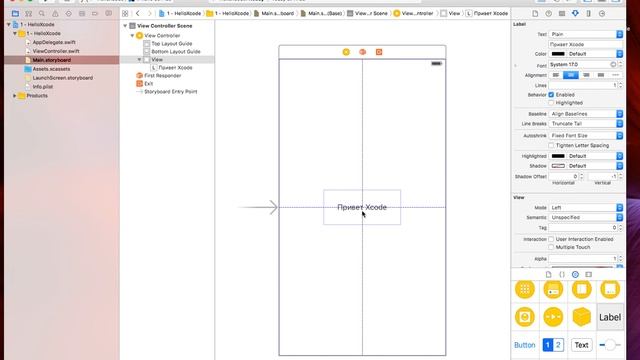The height and width of the screenshot is (360, 640).
Task: Open the Test navigator diamond icon
Action: (68, 13)
